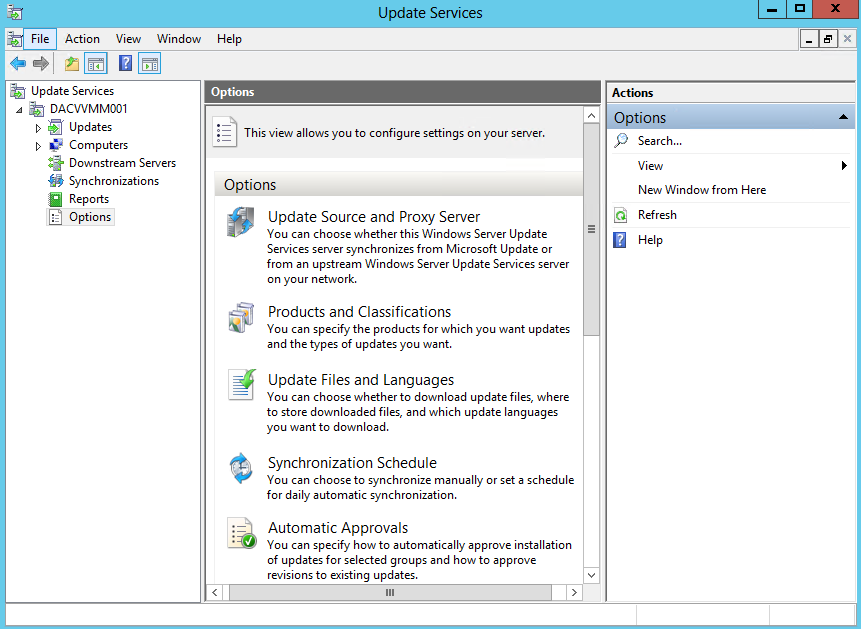This screenshot has height=629, width=861.
Task: Toggle the Show/Hide Console Tree icon
Action: (96, 64)
